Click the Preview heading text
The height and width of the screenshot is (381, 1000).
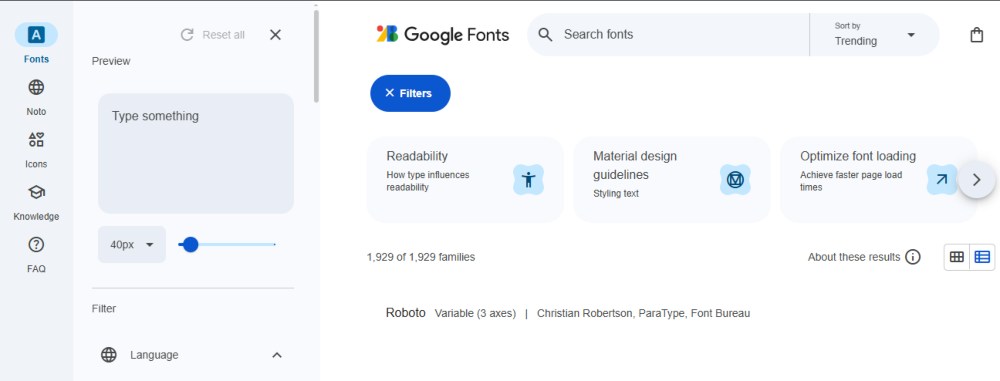pos(111,61)
